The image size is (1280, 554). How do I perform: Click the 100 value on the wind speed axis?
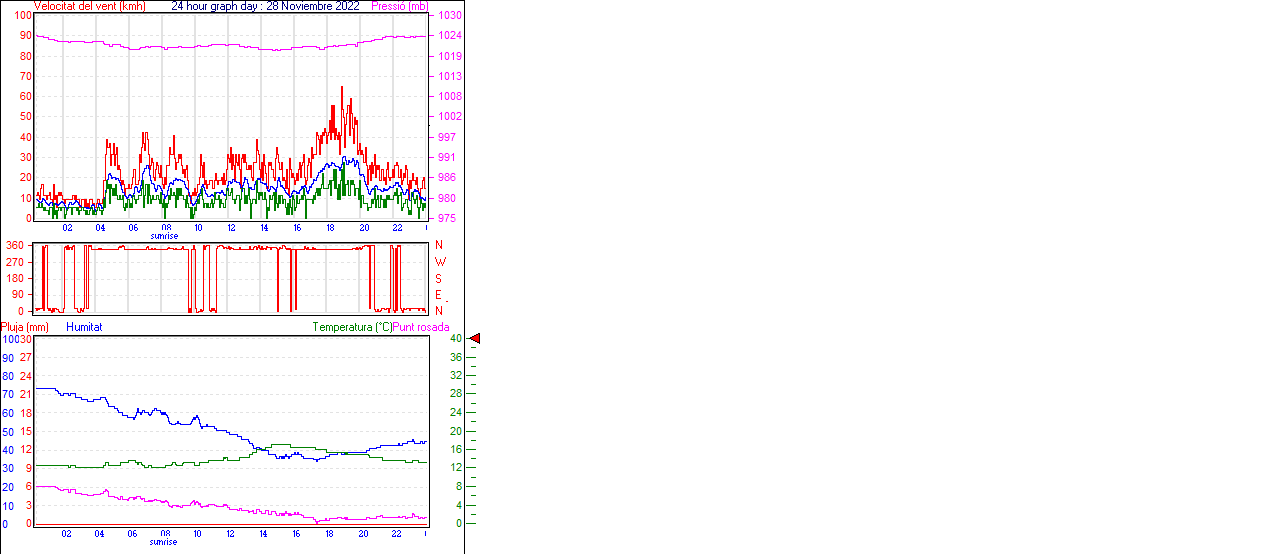tap(22, 16)
